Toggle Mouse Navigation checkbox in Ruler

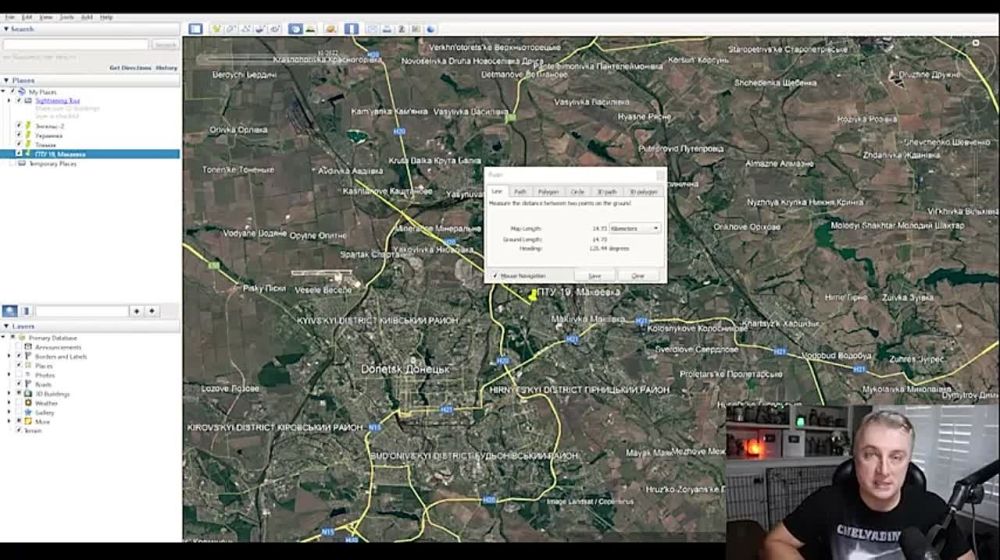tap(495, 276)
